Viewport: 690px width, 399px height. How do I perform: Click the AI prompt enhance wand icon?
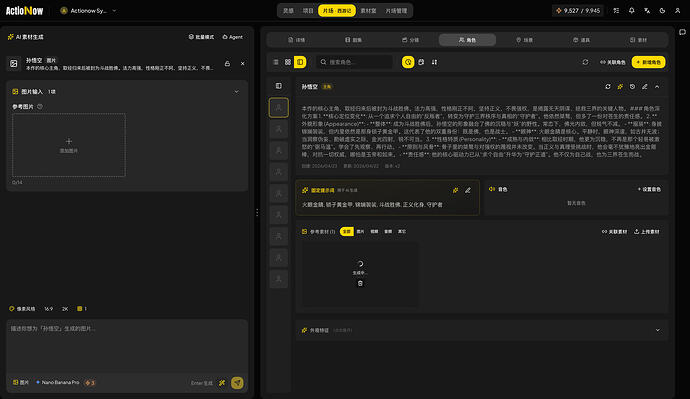(222, 383)
